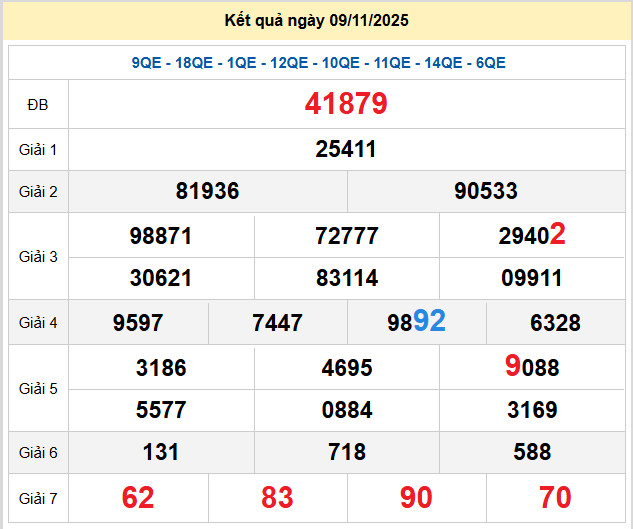Click the 'Giải 5' row label
Screen dimensions: 633x529
[x=38, y=388]
